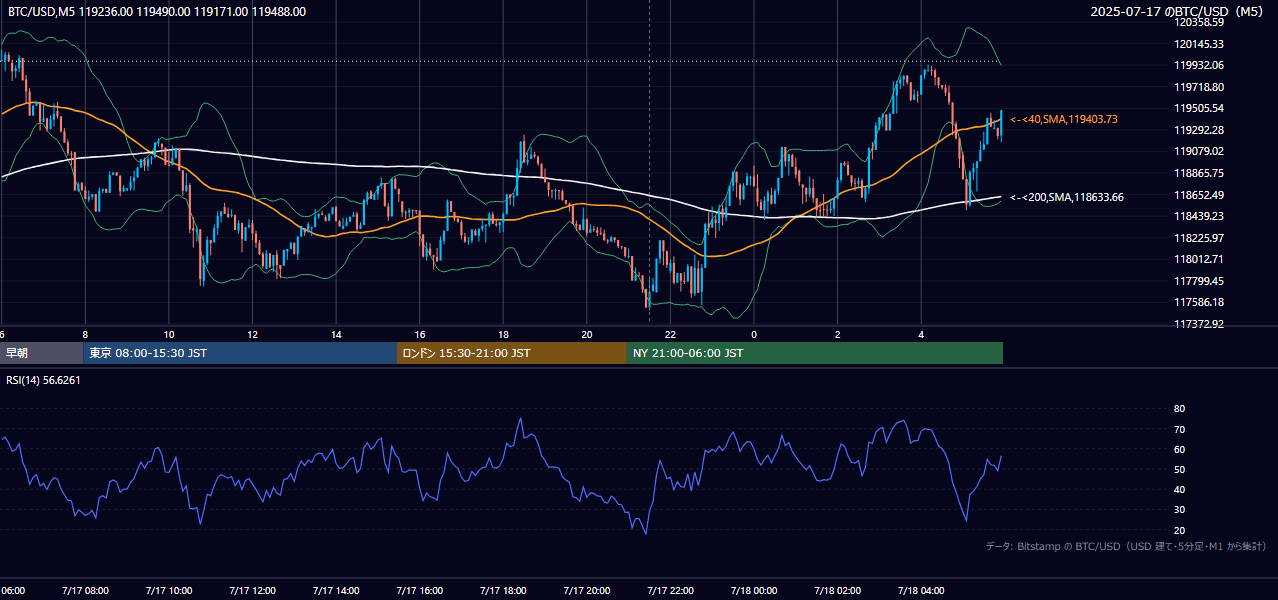Click hour label 8 under the price chart
Screen dimensions: 1278x600
(85, 334)
